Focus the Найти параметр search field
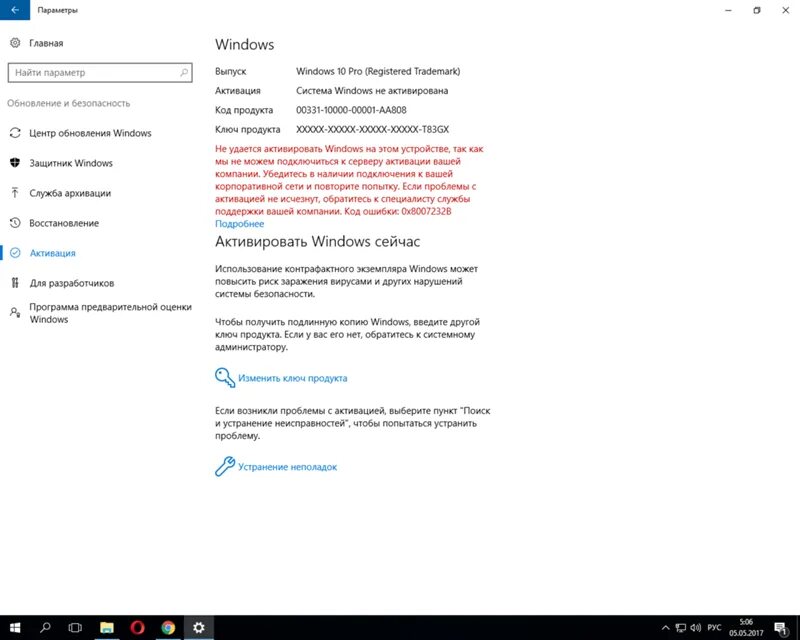This screenshot has width=800, height=640. click(x=100, y=72)
